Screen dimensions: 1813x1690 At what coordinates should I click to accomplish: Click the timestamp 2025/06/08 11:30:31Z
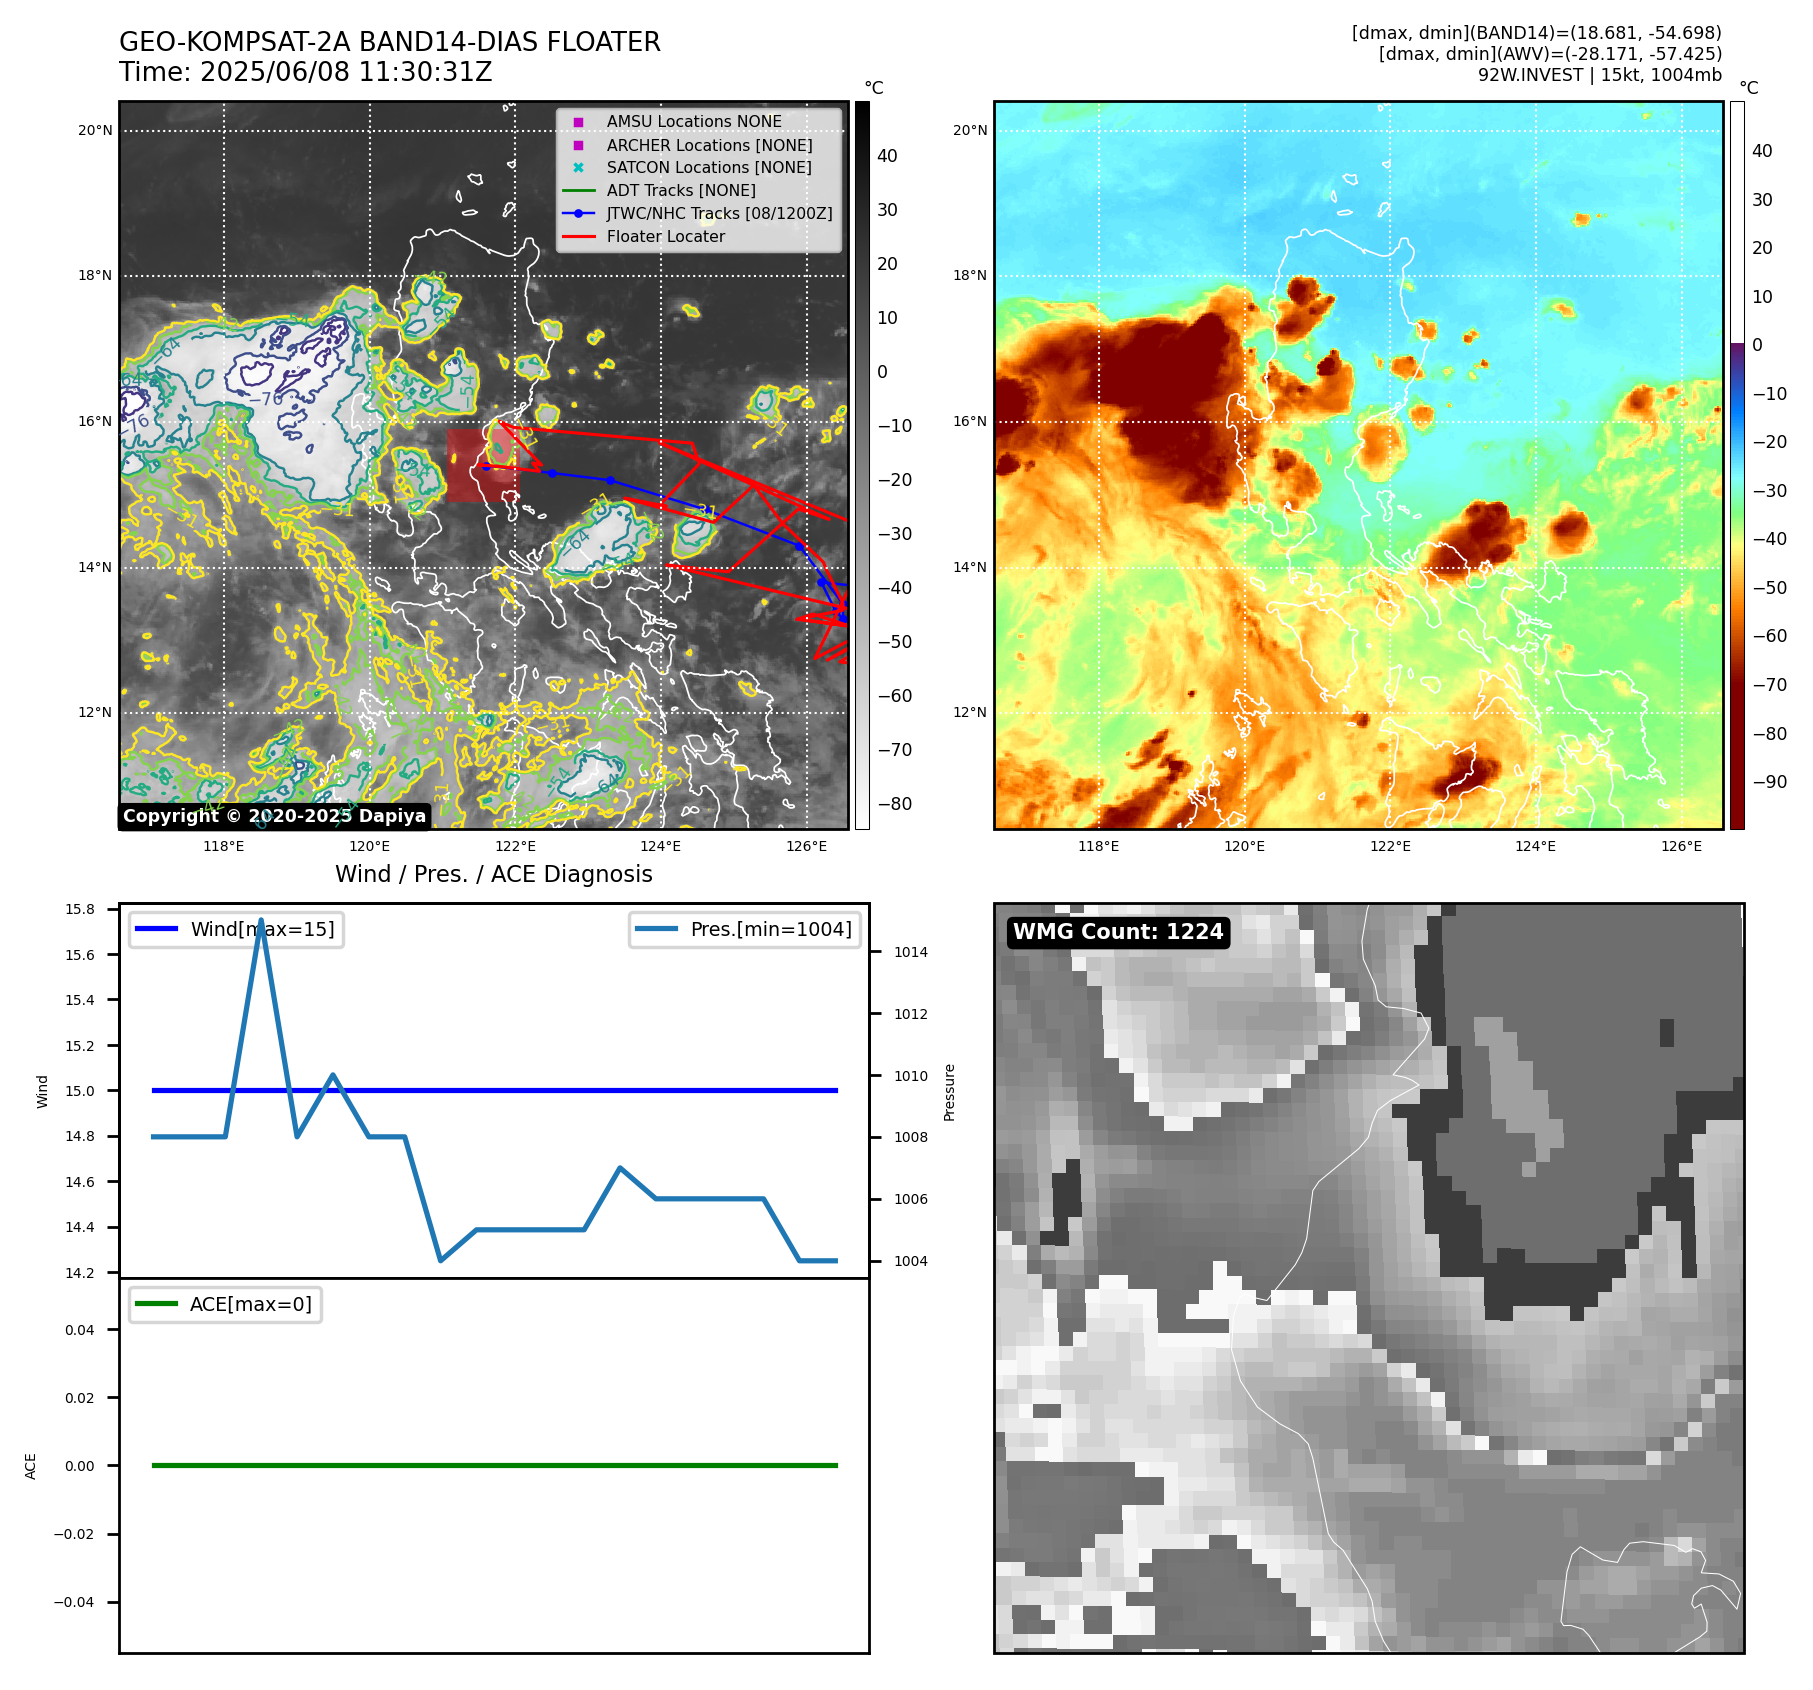pos(346,72)
